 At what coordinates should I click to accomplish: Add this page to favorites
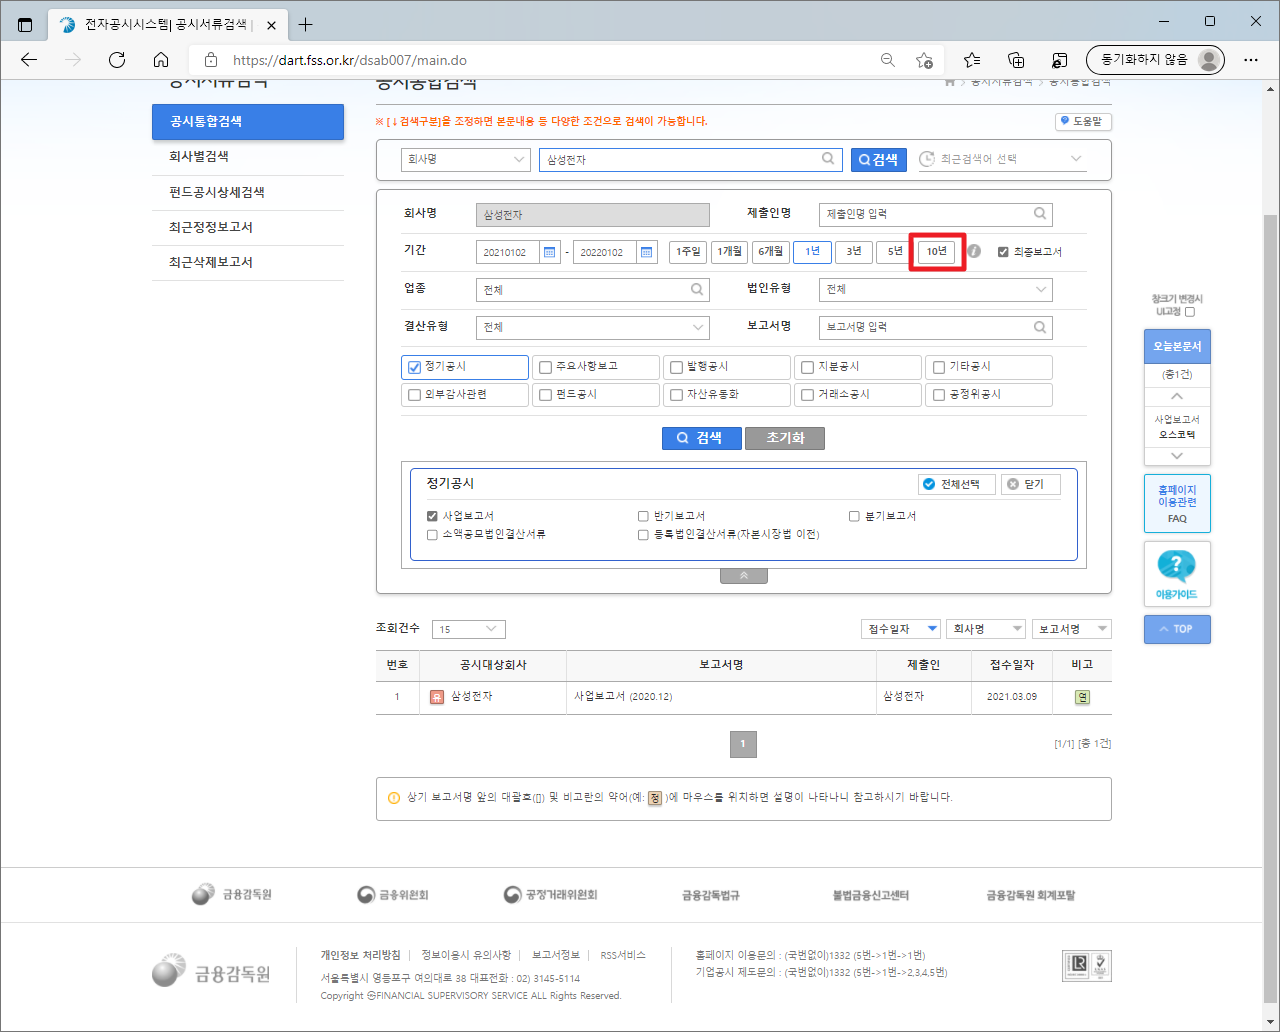coord(925,60)
